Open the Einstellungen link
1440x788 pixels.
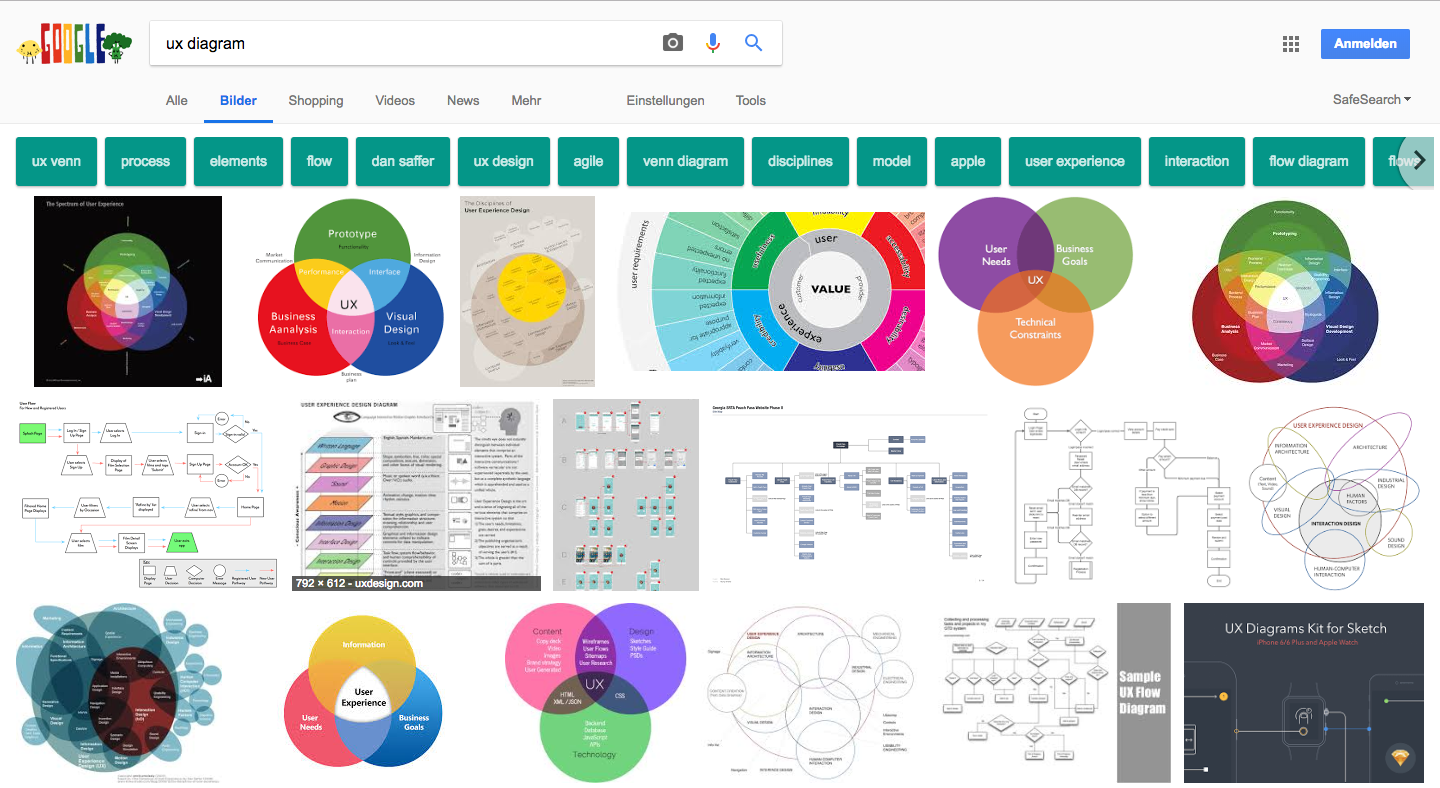click(665, 100)
